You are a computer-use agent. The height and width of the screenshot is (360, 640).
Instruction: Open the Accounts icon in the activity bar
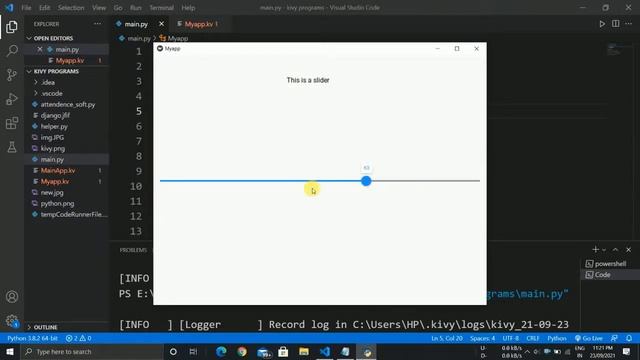[x=12, y=297]
